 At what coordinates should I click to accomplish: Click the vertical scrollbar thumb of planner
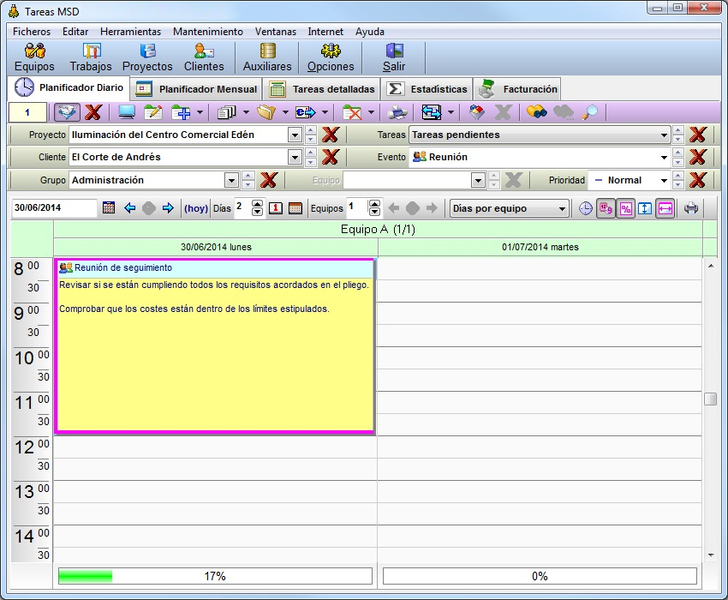click(710, 399)
